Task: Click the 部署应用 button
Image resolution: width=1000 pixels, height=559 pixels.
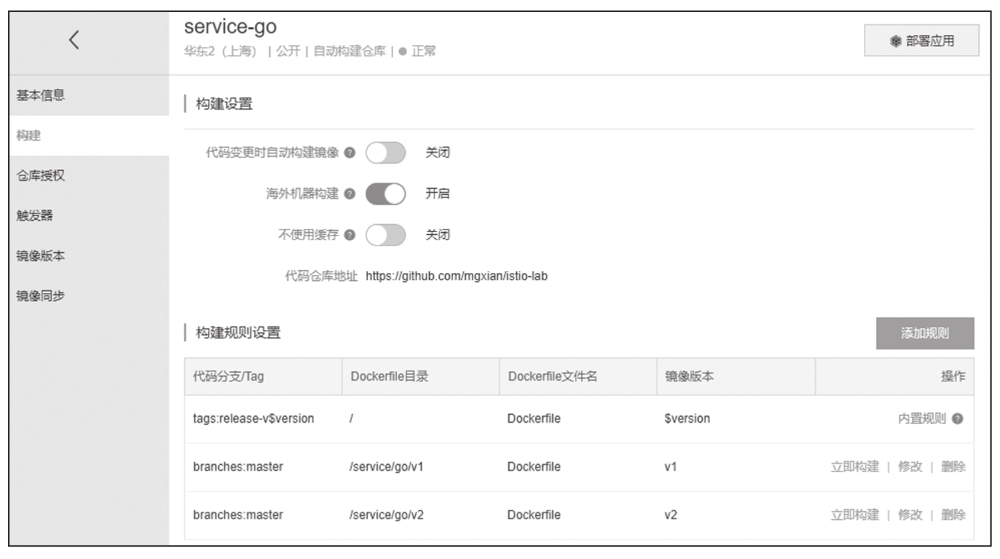Action: pyautogui.click(x=921, y=41)
